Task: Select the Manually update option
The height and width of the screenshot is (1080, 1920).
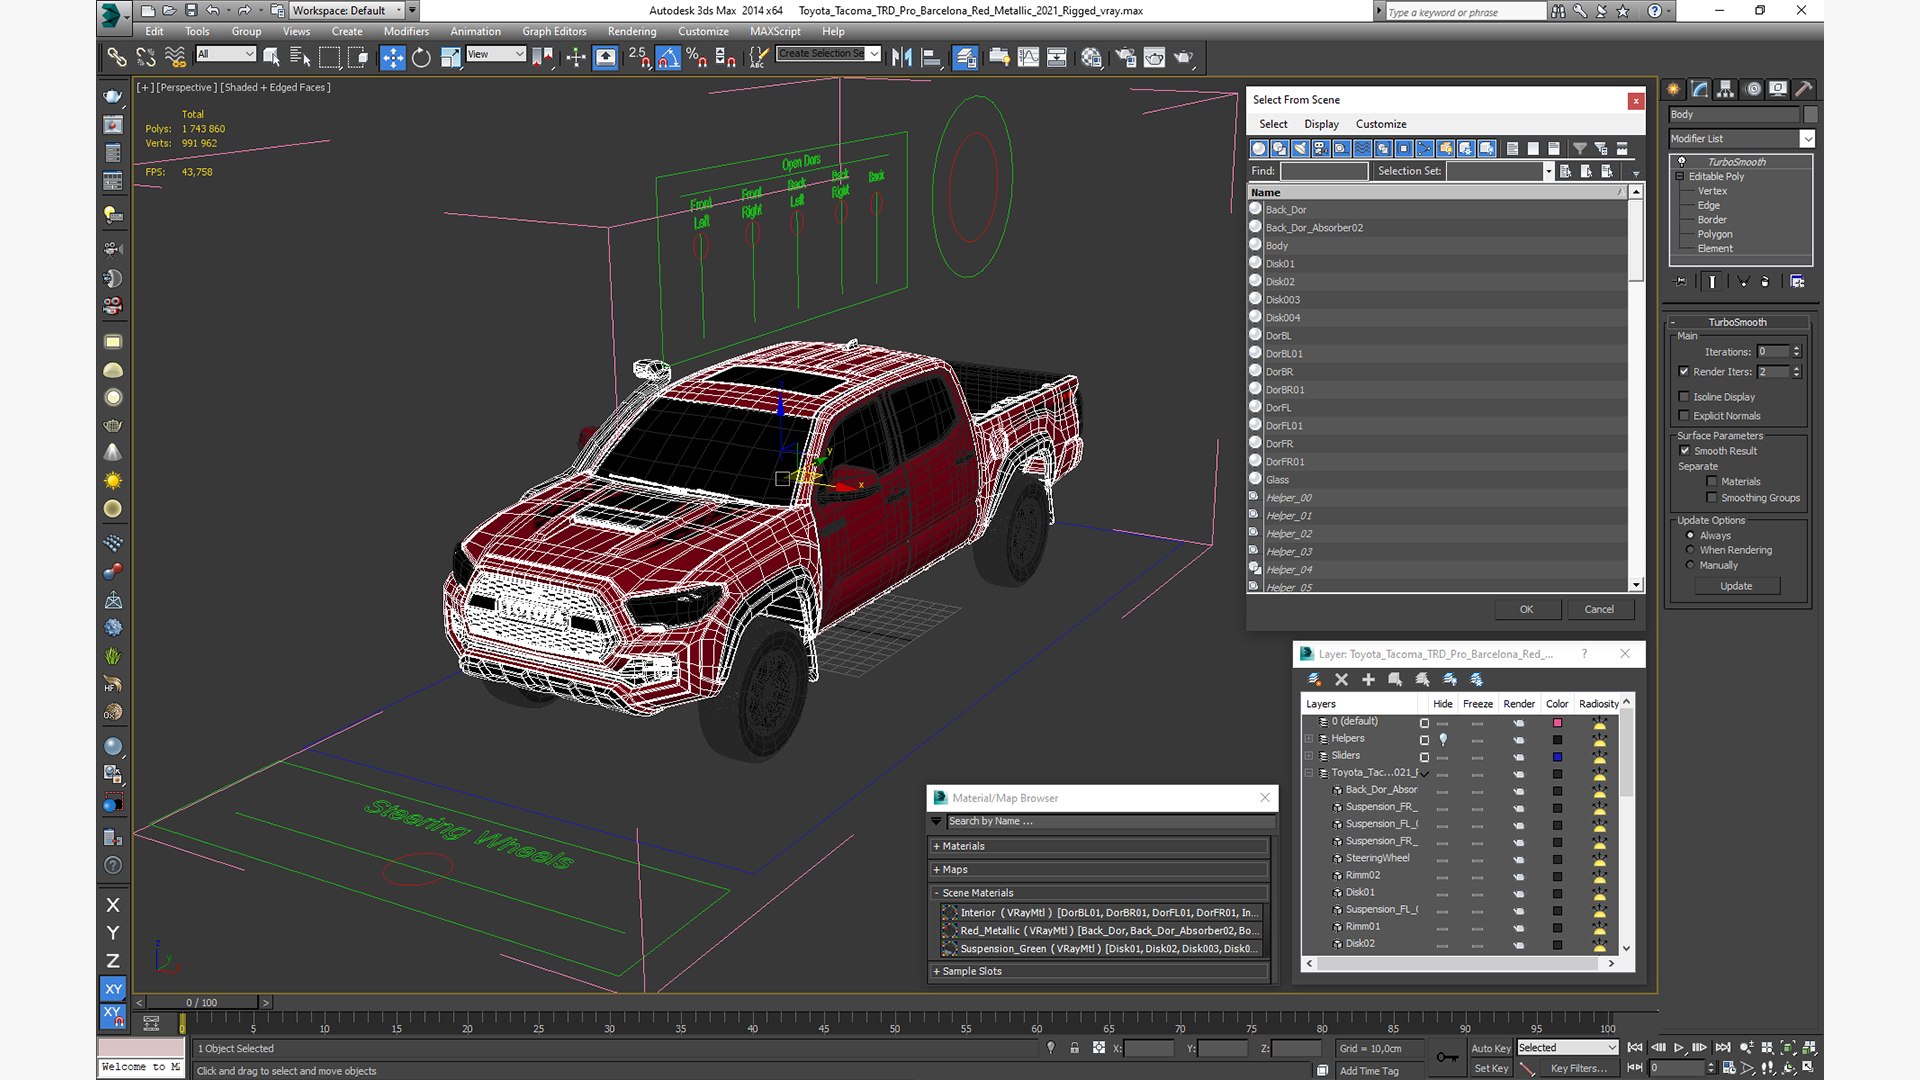Action: pyautogui.click(x=1690, y=565)
